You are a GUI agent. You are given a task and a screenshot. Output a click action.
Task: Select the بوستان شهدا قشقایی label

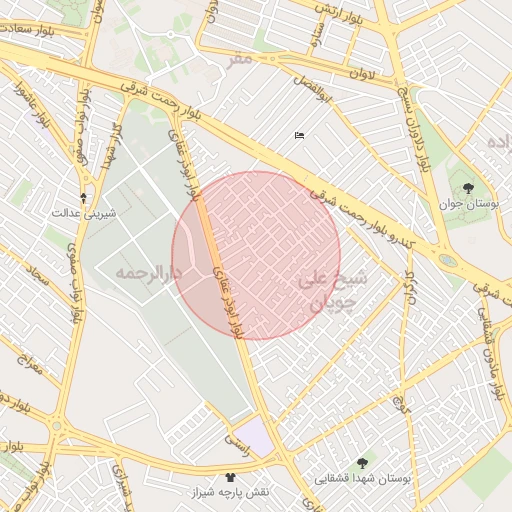tap(362, 479)
